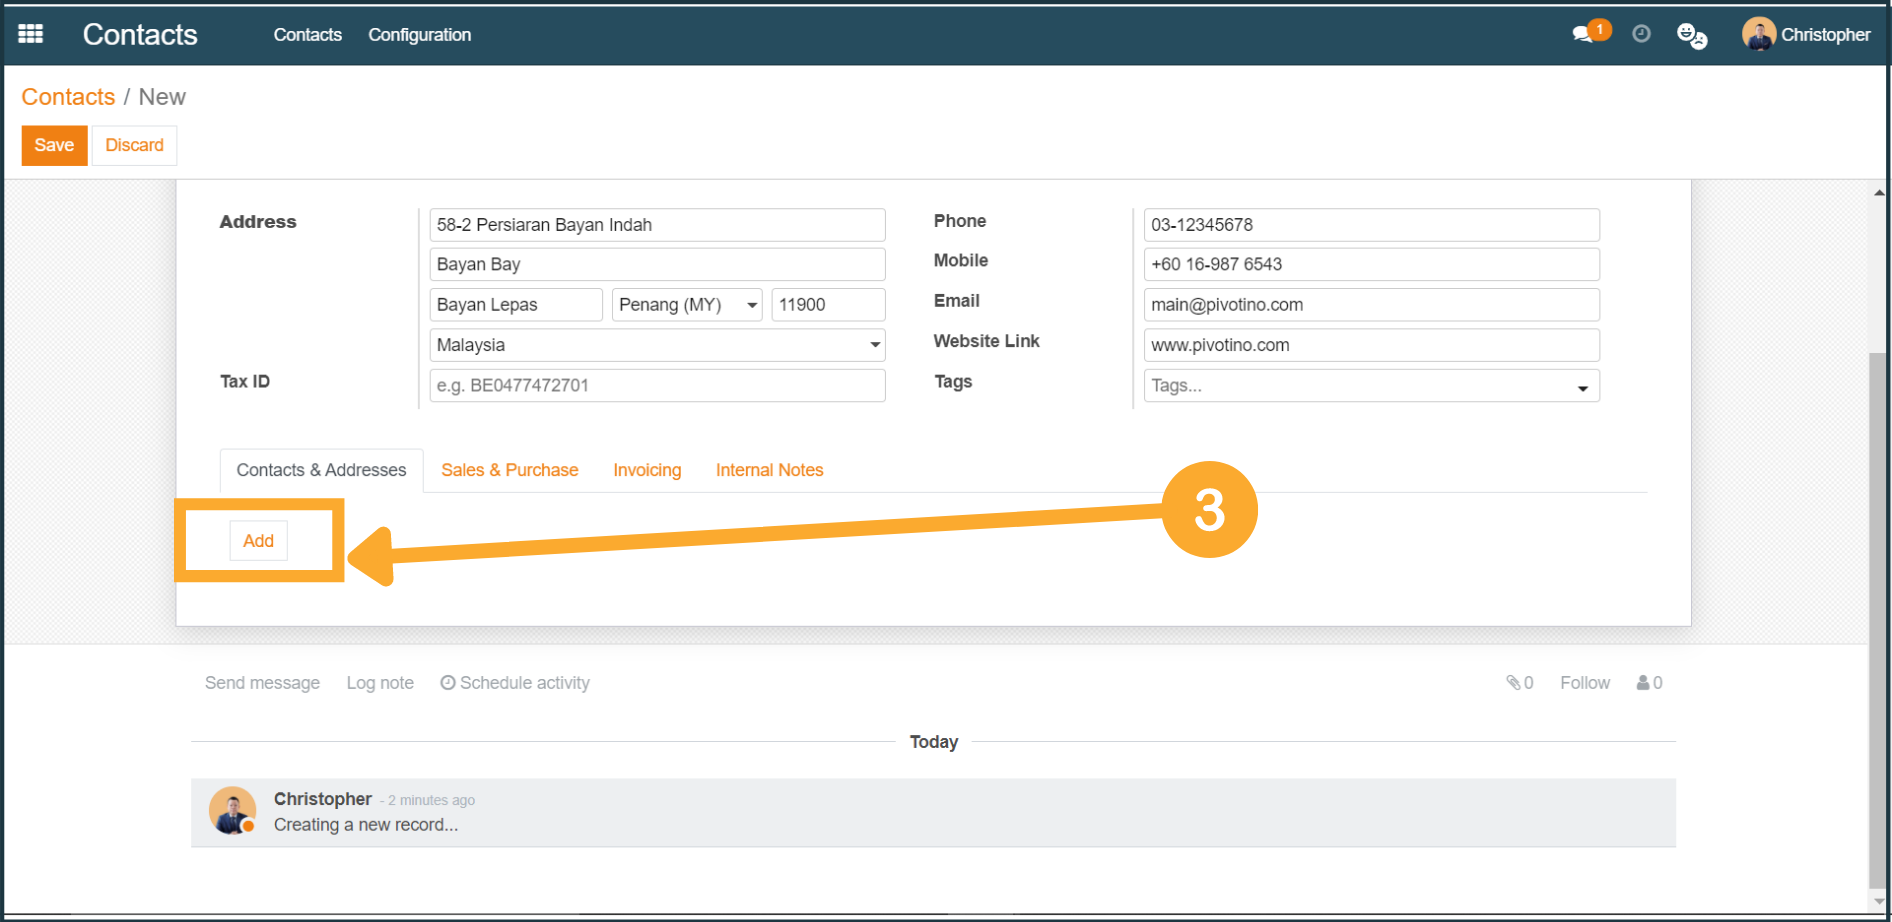Click the activities clock icon

point(1641,34)
